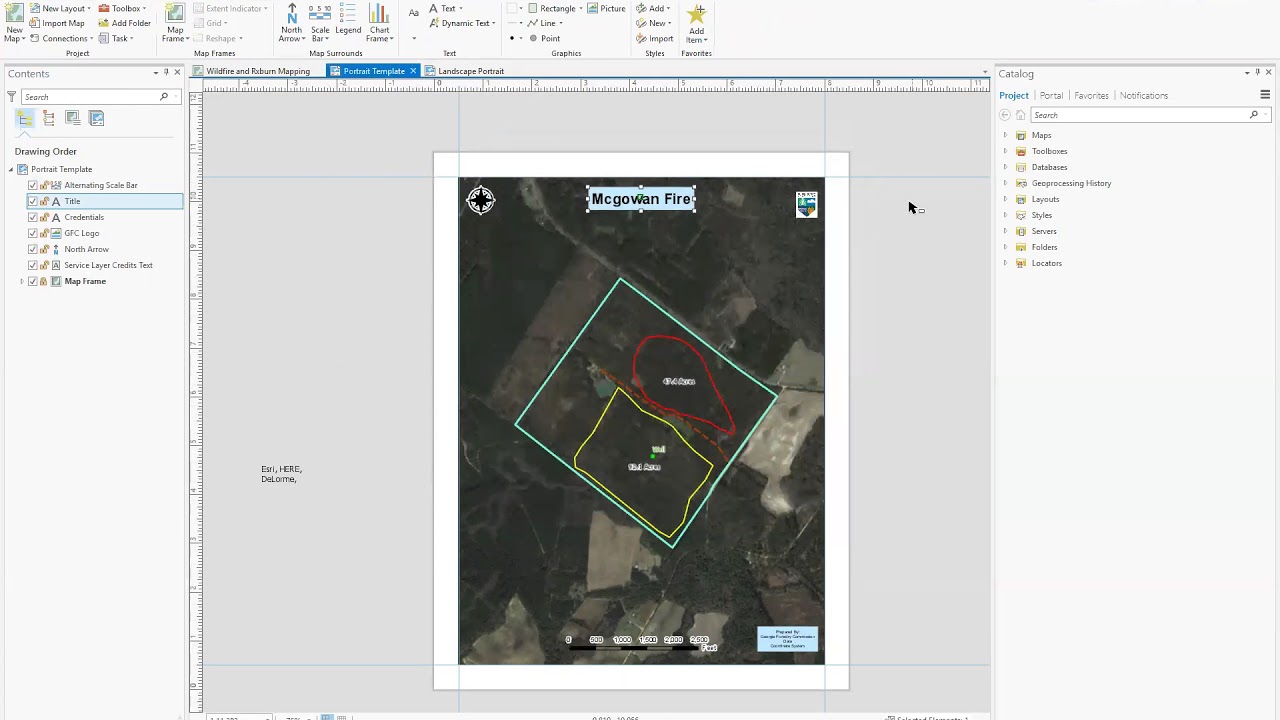Open the Toolbox dropdown menu
The image size is (1280, 720).
pyautogui.click(x=122, y=8)
